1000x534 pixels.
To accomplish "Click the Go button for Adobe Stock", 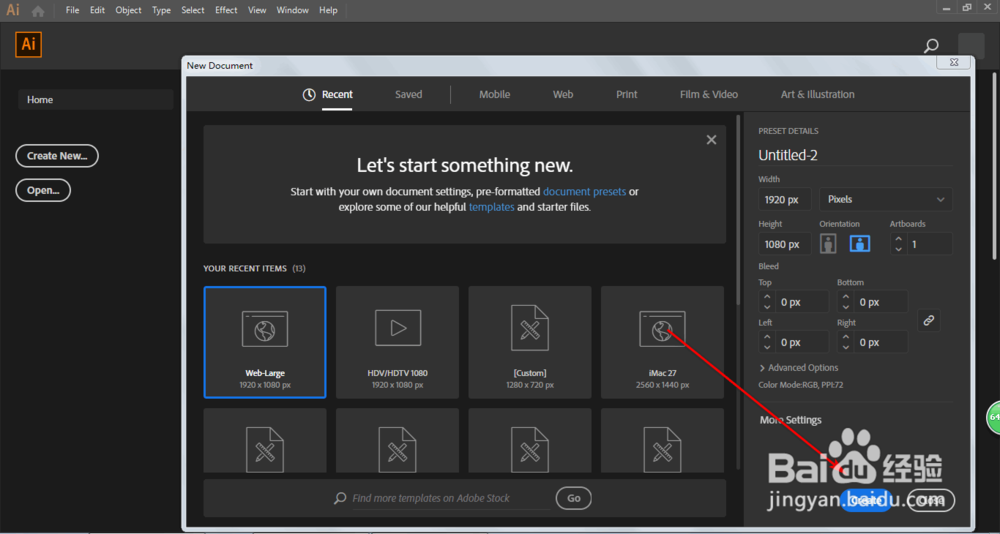I will pos(573,498).
